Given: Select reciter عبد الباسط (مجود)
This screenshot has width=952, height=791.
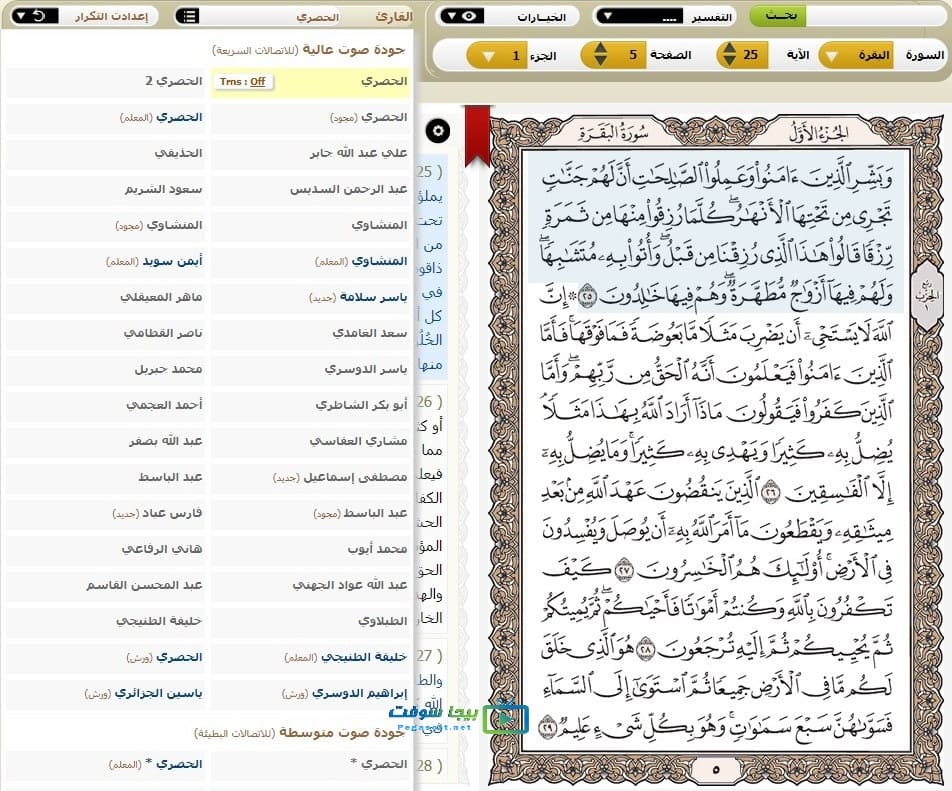Looking at the screenshot, I should point(311,513).
